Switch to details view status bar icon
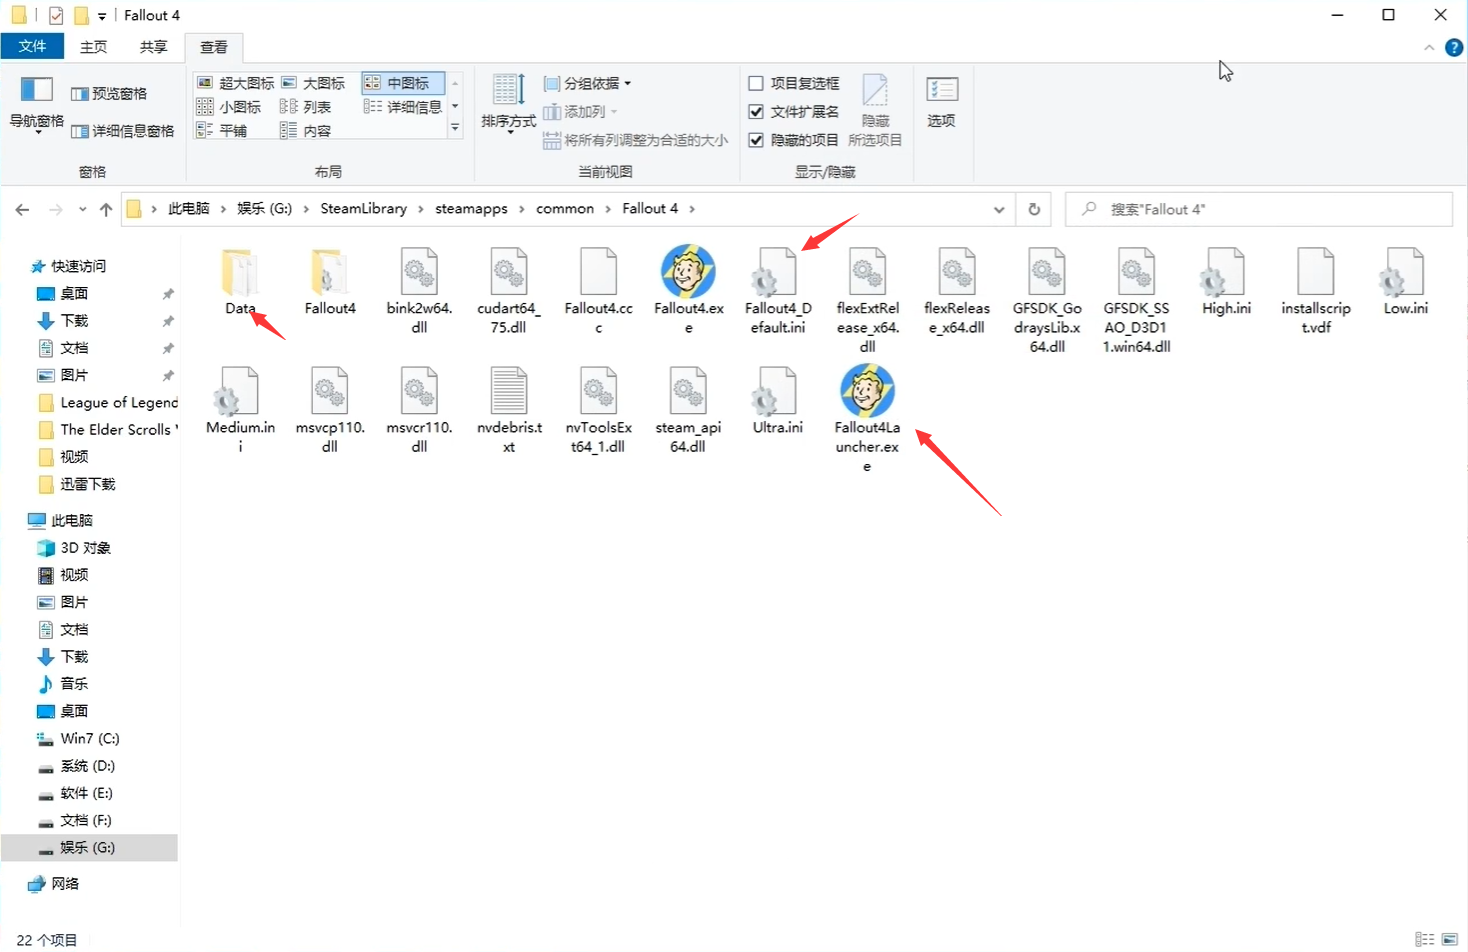Viewport: 1468px width, 952px height. coord(1425,939)
